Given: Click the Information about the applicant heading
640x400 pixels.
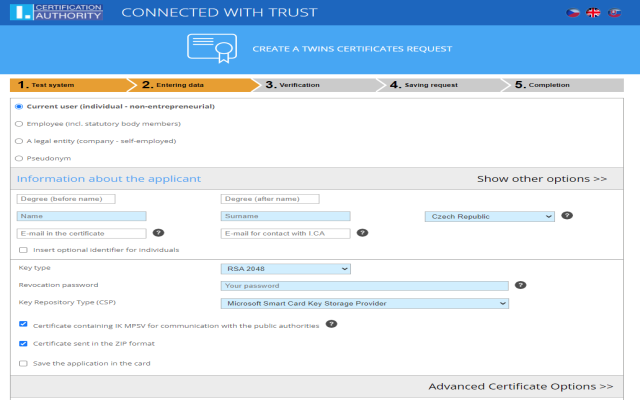Looking at the screenshot, I should coord(109,179).
